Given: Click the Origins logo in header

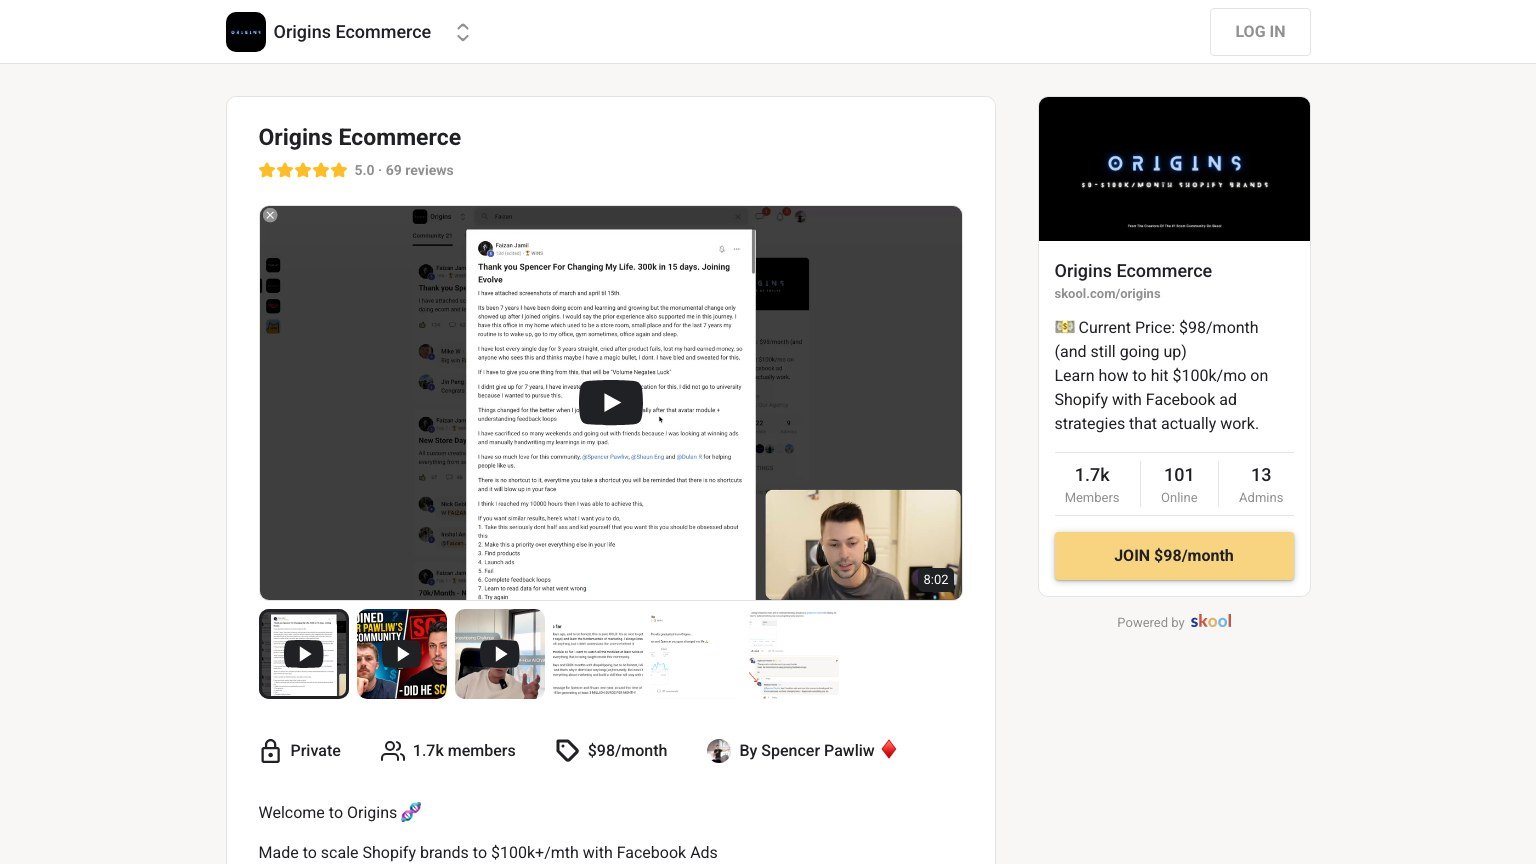Looking at the screenshot, I should click(246, 32).
